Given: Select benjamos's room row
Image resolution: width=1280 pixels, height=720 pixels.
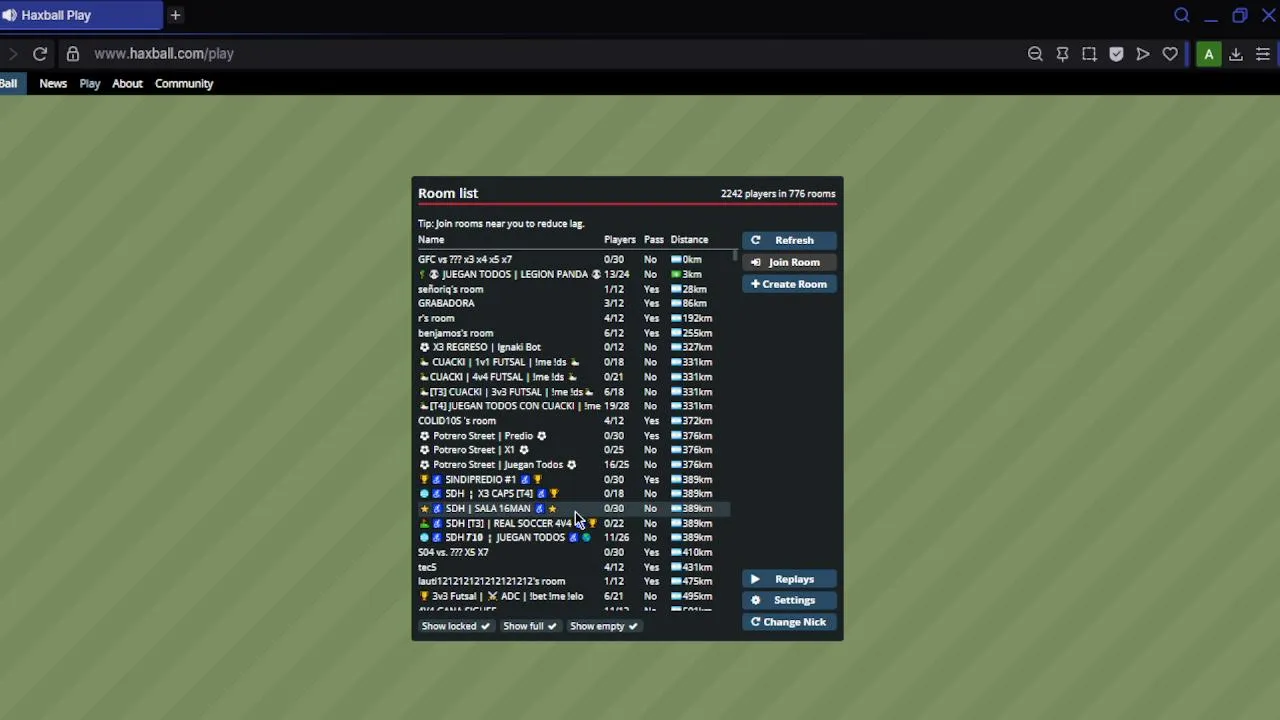Looking at the screenshot, I should pos(574,333).
